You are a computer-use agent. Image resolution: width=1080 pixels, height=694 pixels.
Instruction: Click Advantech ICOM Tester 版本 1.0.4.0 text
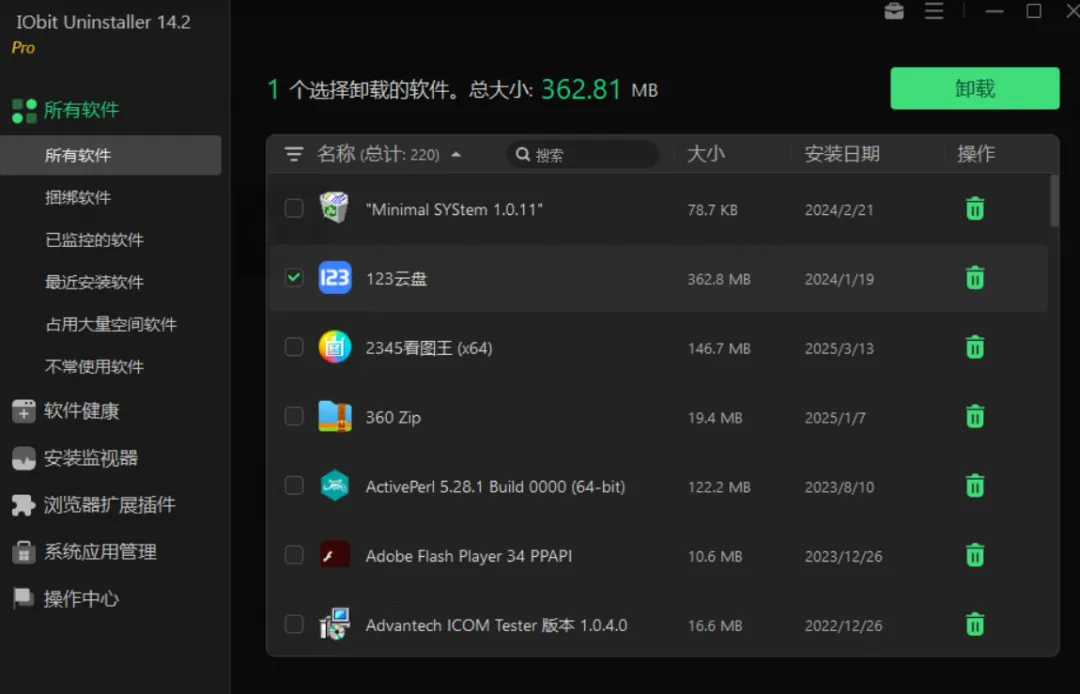497,625
